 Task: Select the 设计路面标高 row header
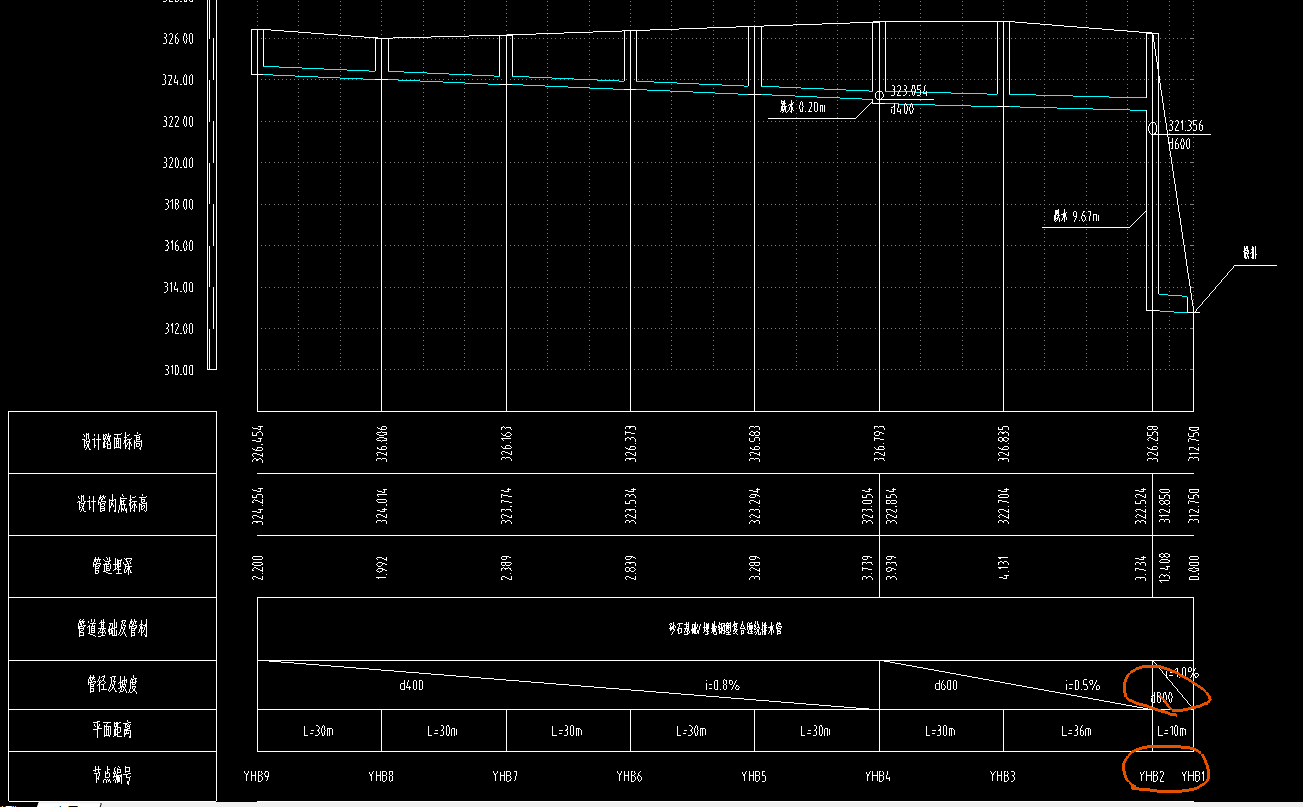click(x=112, y=442)
